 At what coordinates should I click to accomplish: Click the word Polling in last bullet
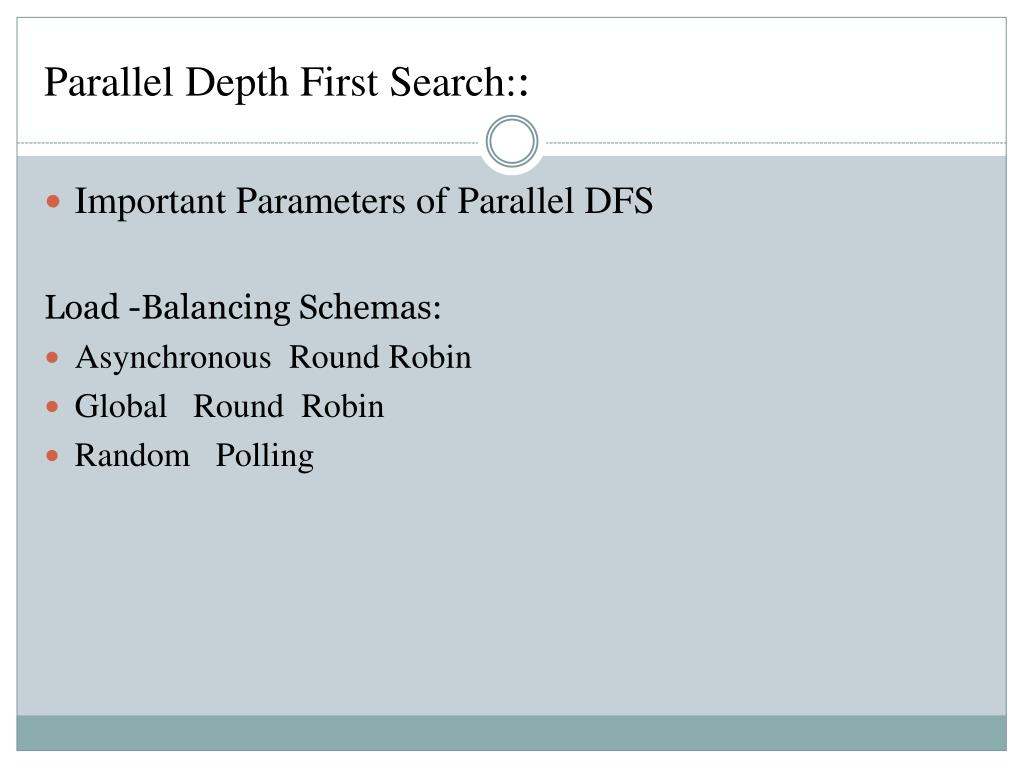click(x=264, y=456)
